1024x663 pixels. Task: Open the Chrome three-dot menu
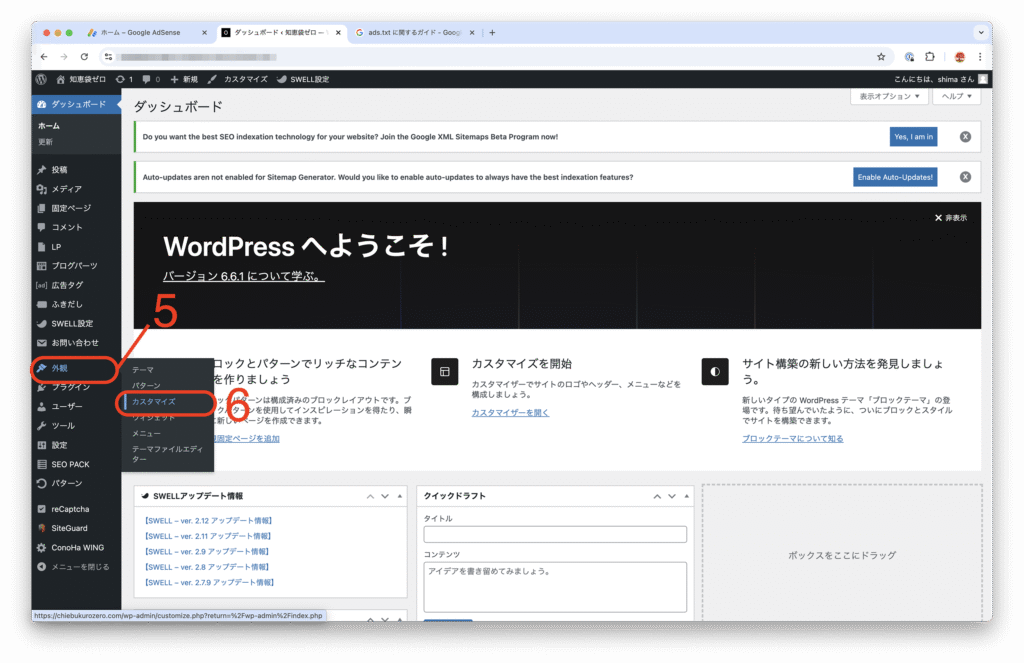980,57
